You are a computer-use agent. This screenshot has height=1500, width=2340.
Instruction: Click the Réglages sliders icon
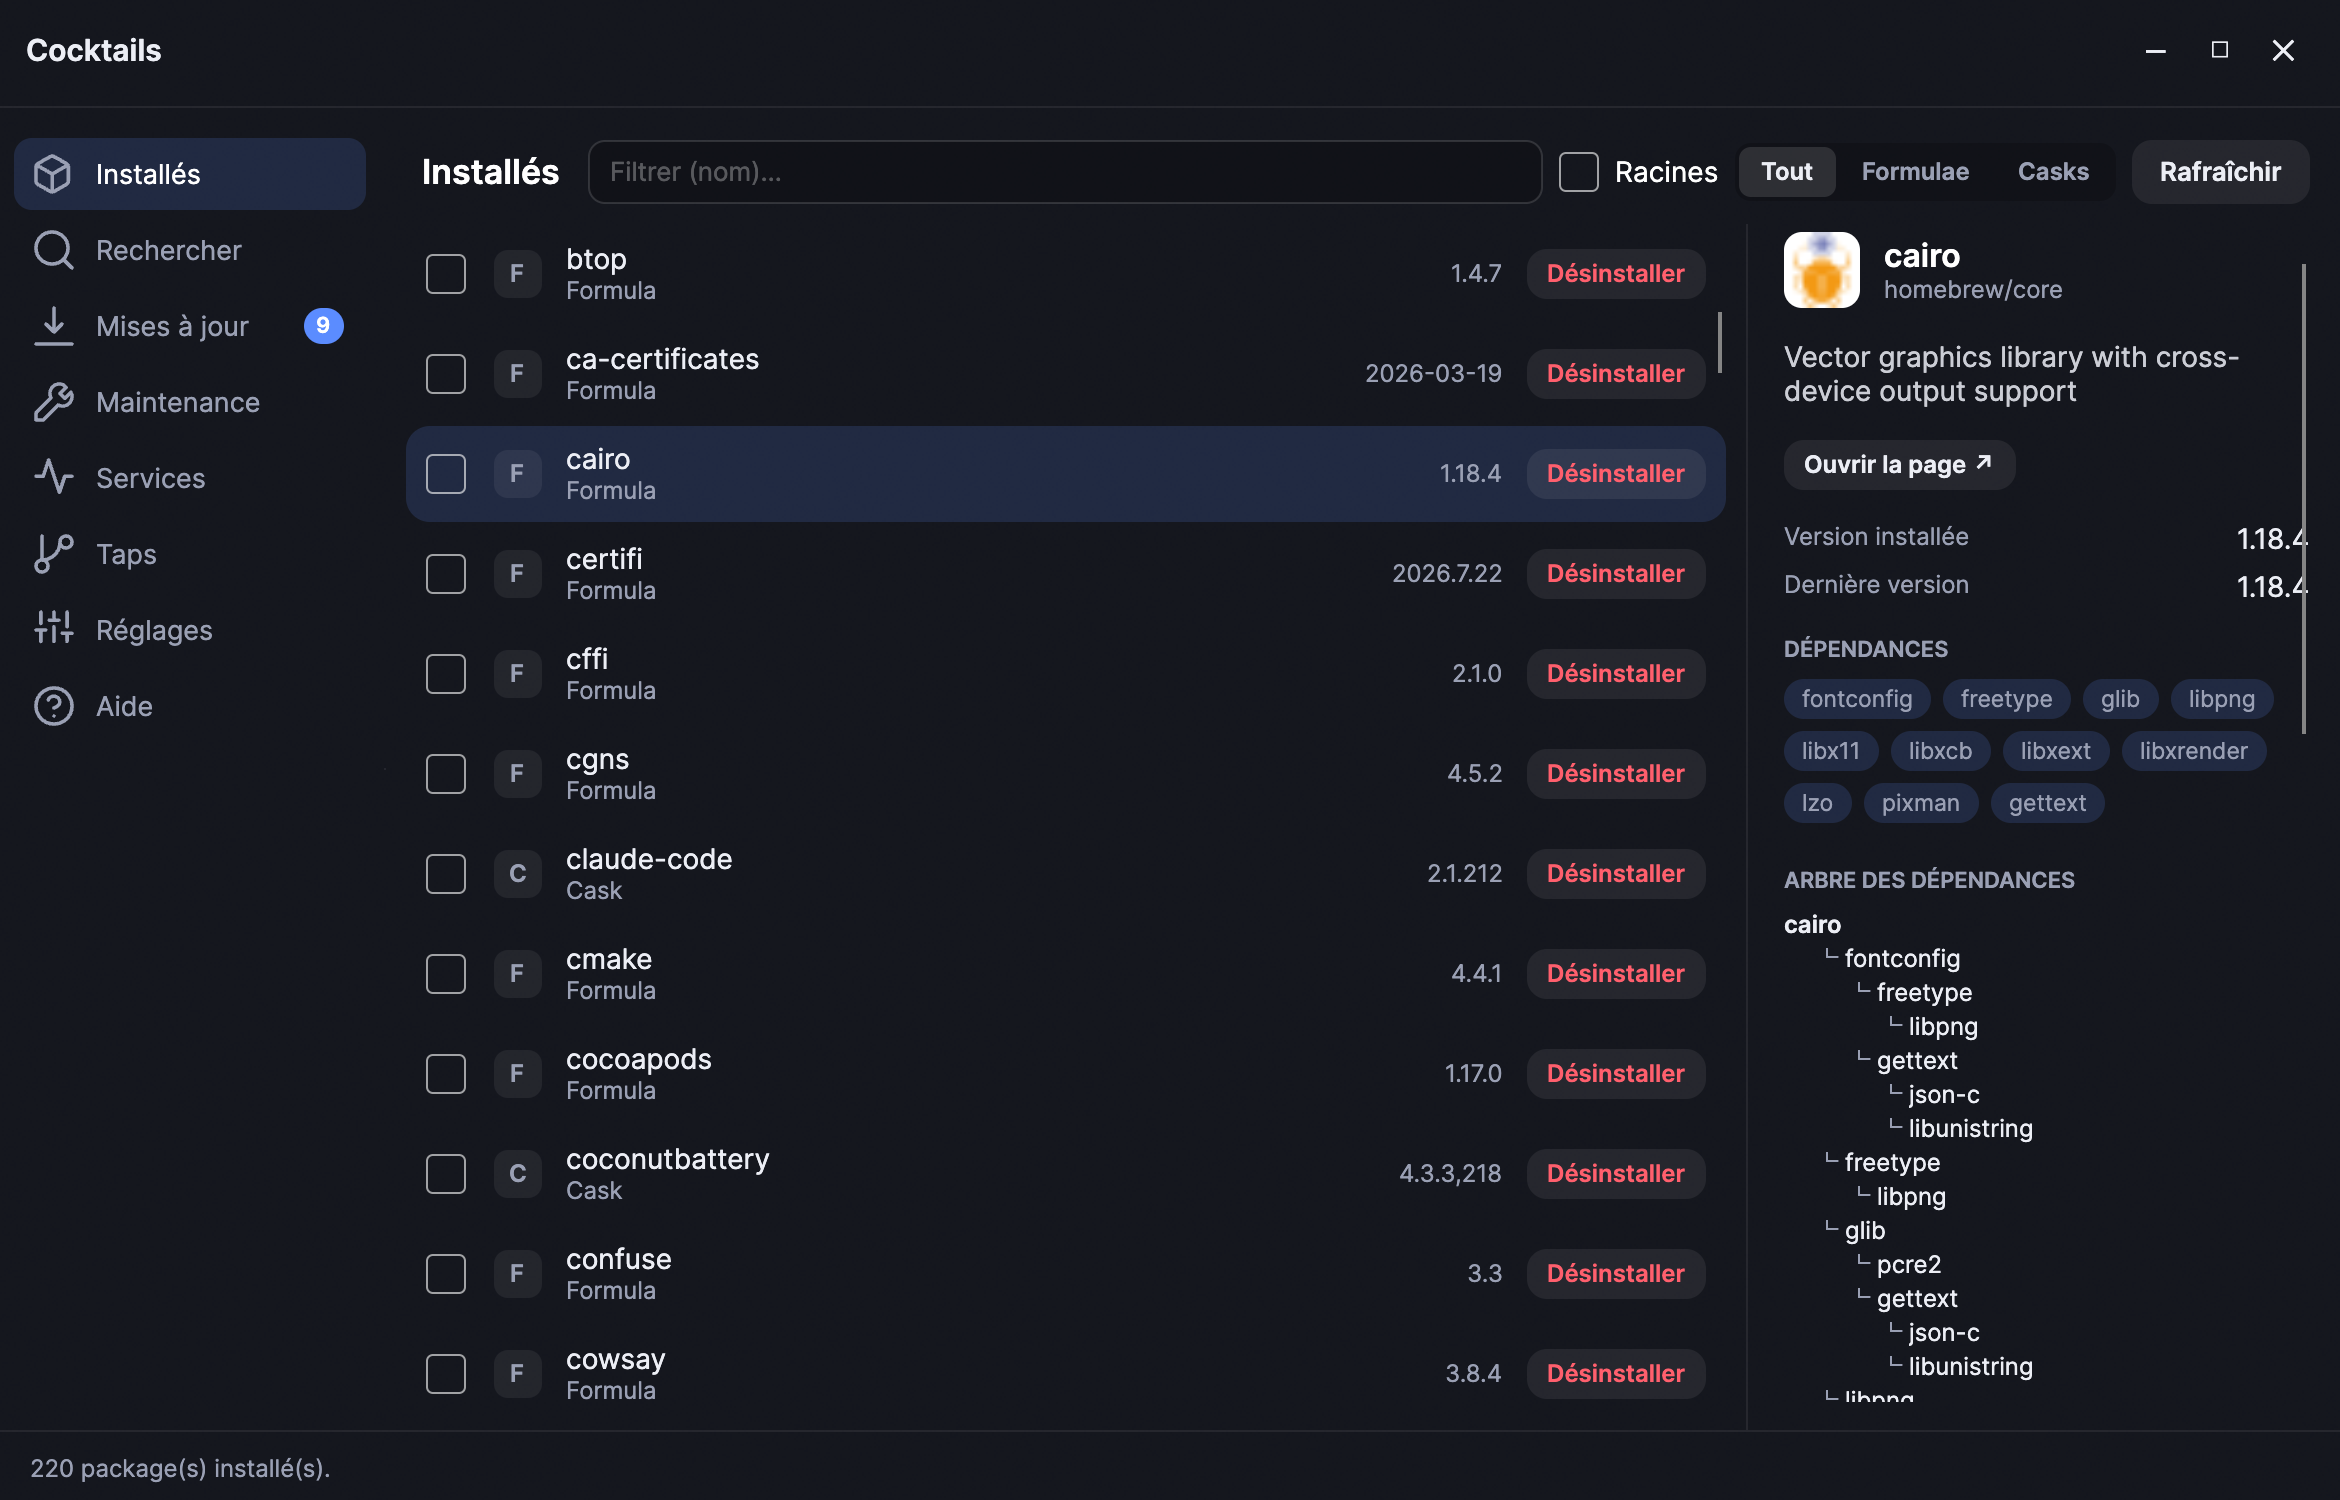coord(53,630)
